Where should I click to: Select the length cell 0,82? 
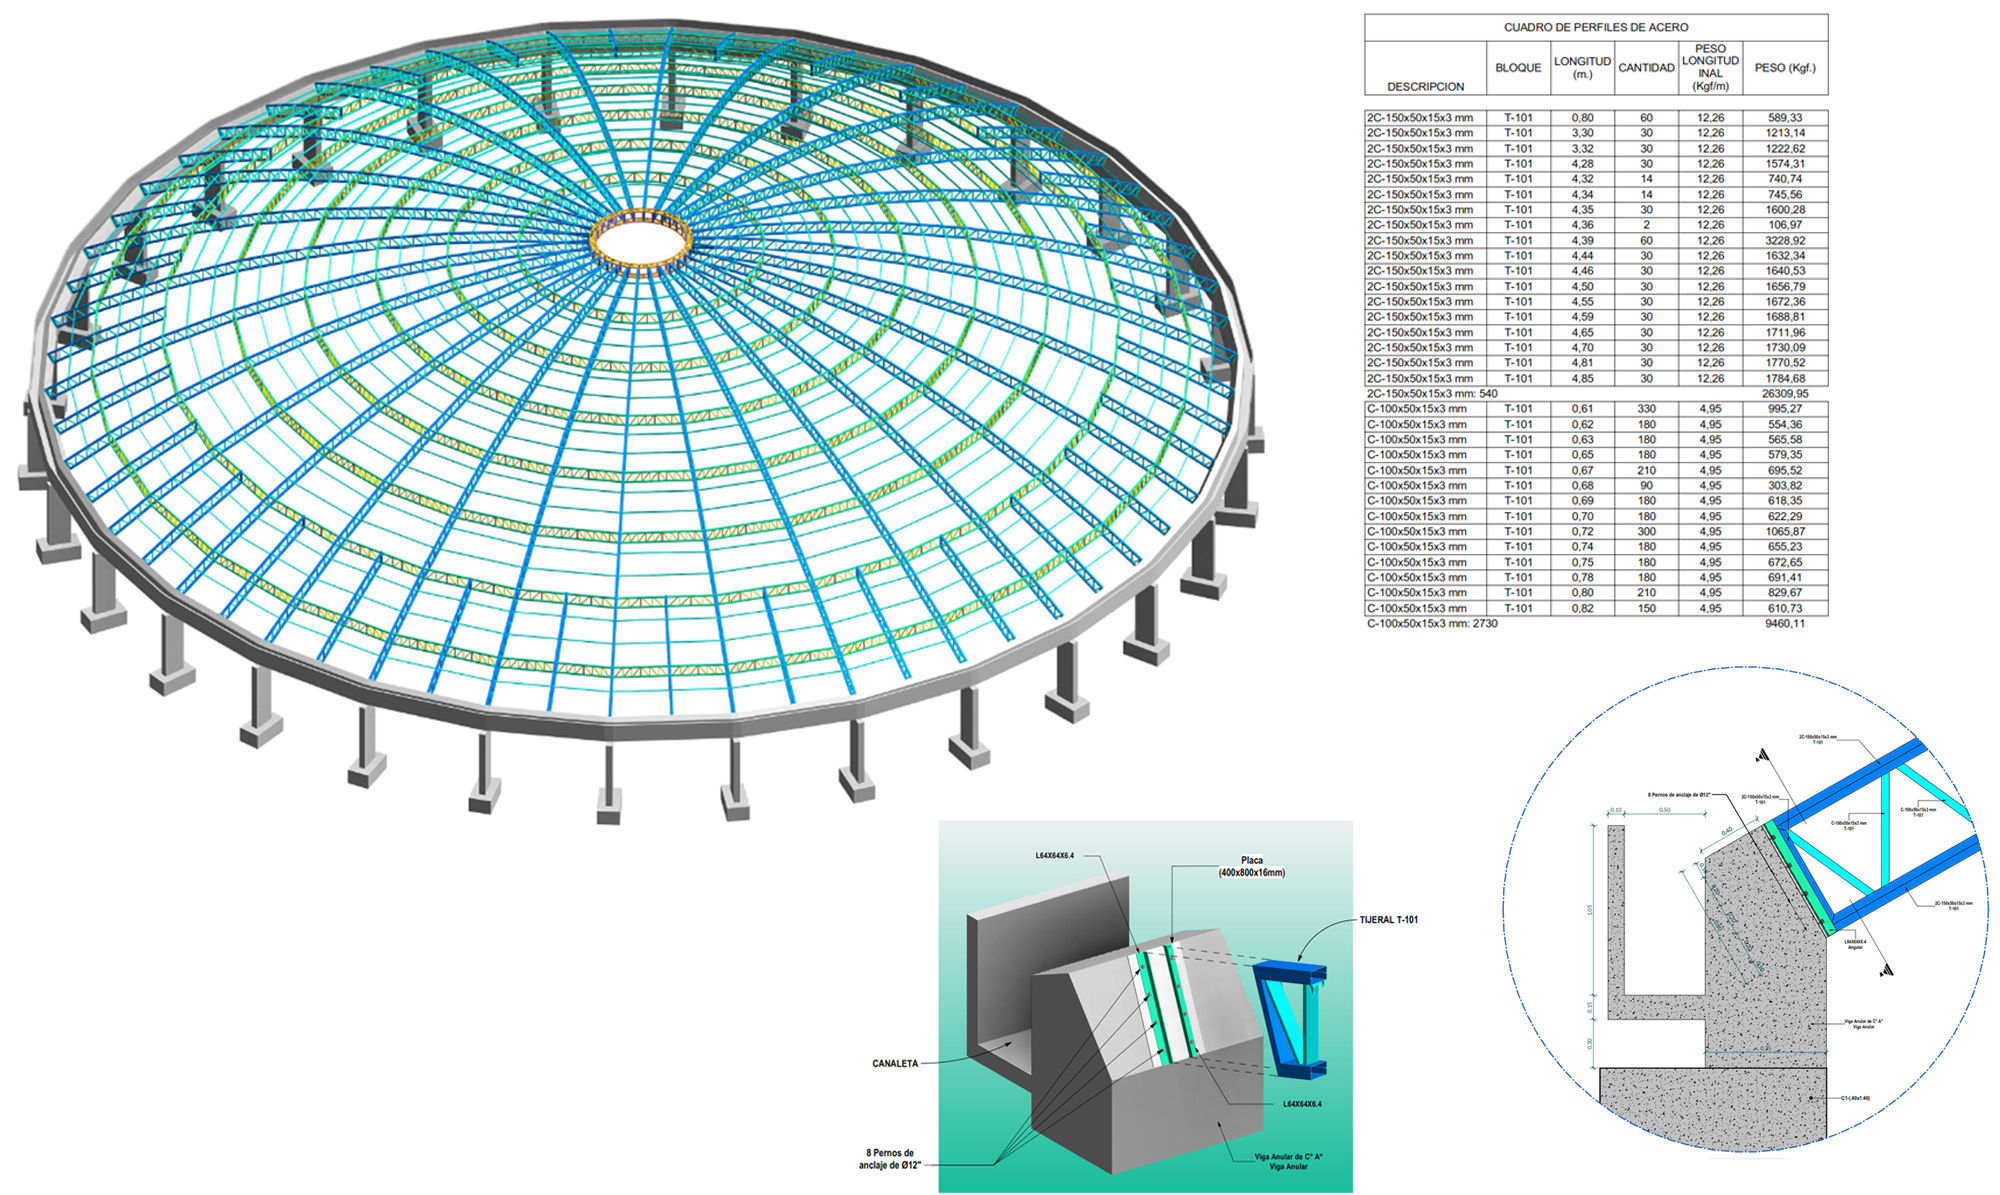(x=1582, y=609)
